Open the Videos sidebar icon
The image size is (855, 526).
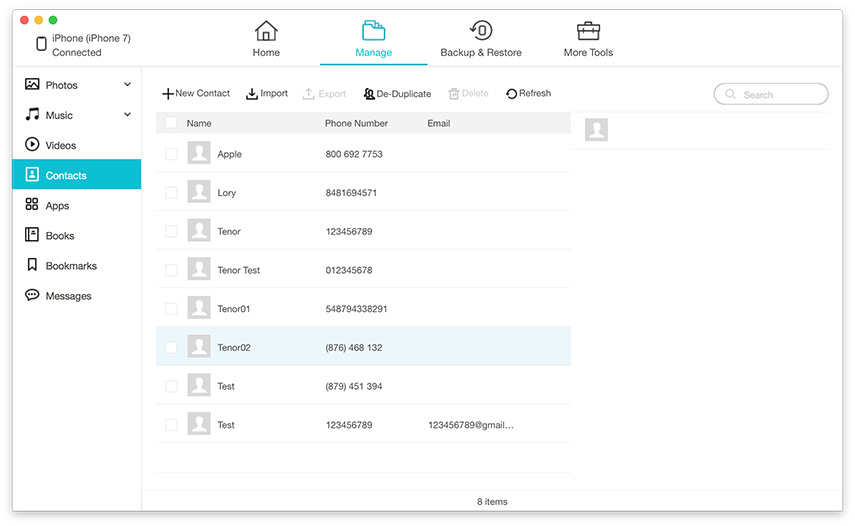(32, 145)
